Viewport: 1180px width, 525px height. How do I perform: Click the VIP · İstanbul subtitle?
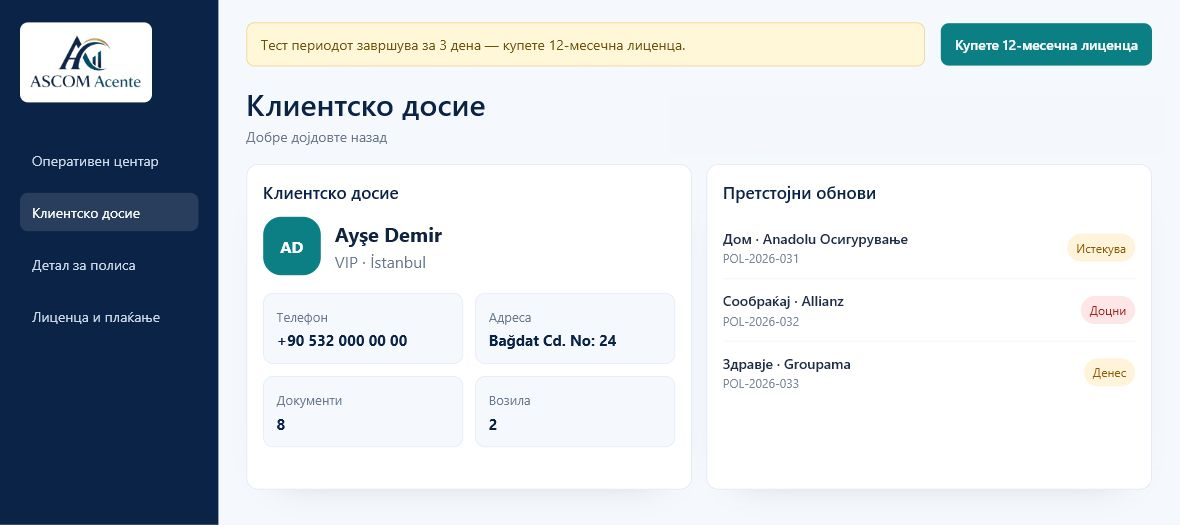[380, 262]
